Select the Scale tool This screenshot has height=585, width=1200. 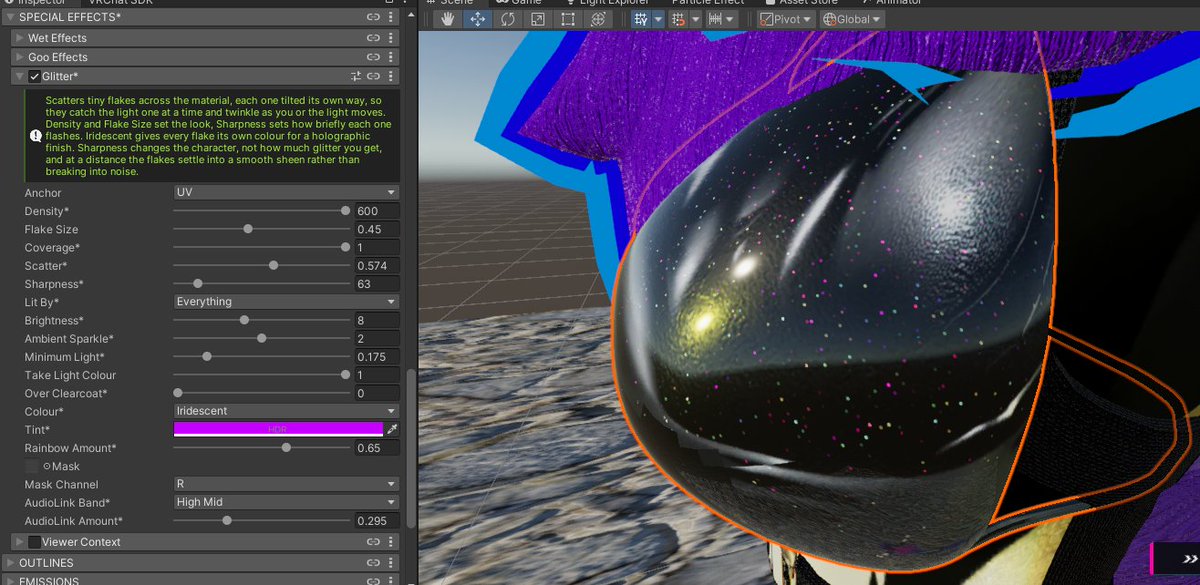[x=537, y=19]
